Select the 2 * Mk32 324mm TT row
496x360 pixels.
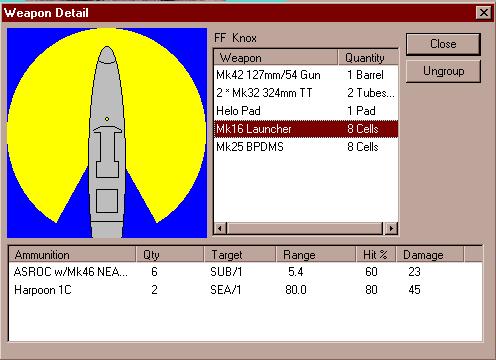306,93
